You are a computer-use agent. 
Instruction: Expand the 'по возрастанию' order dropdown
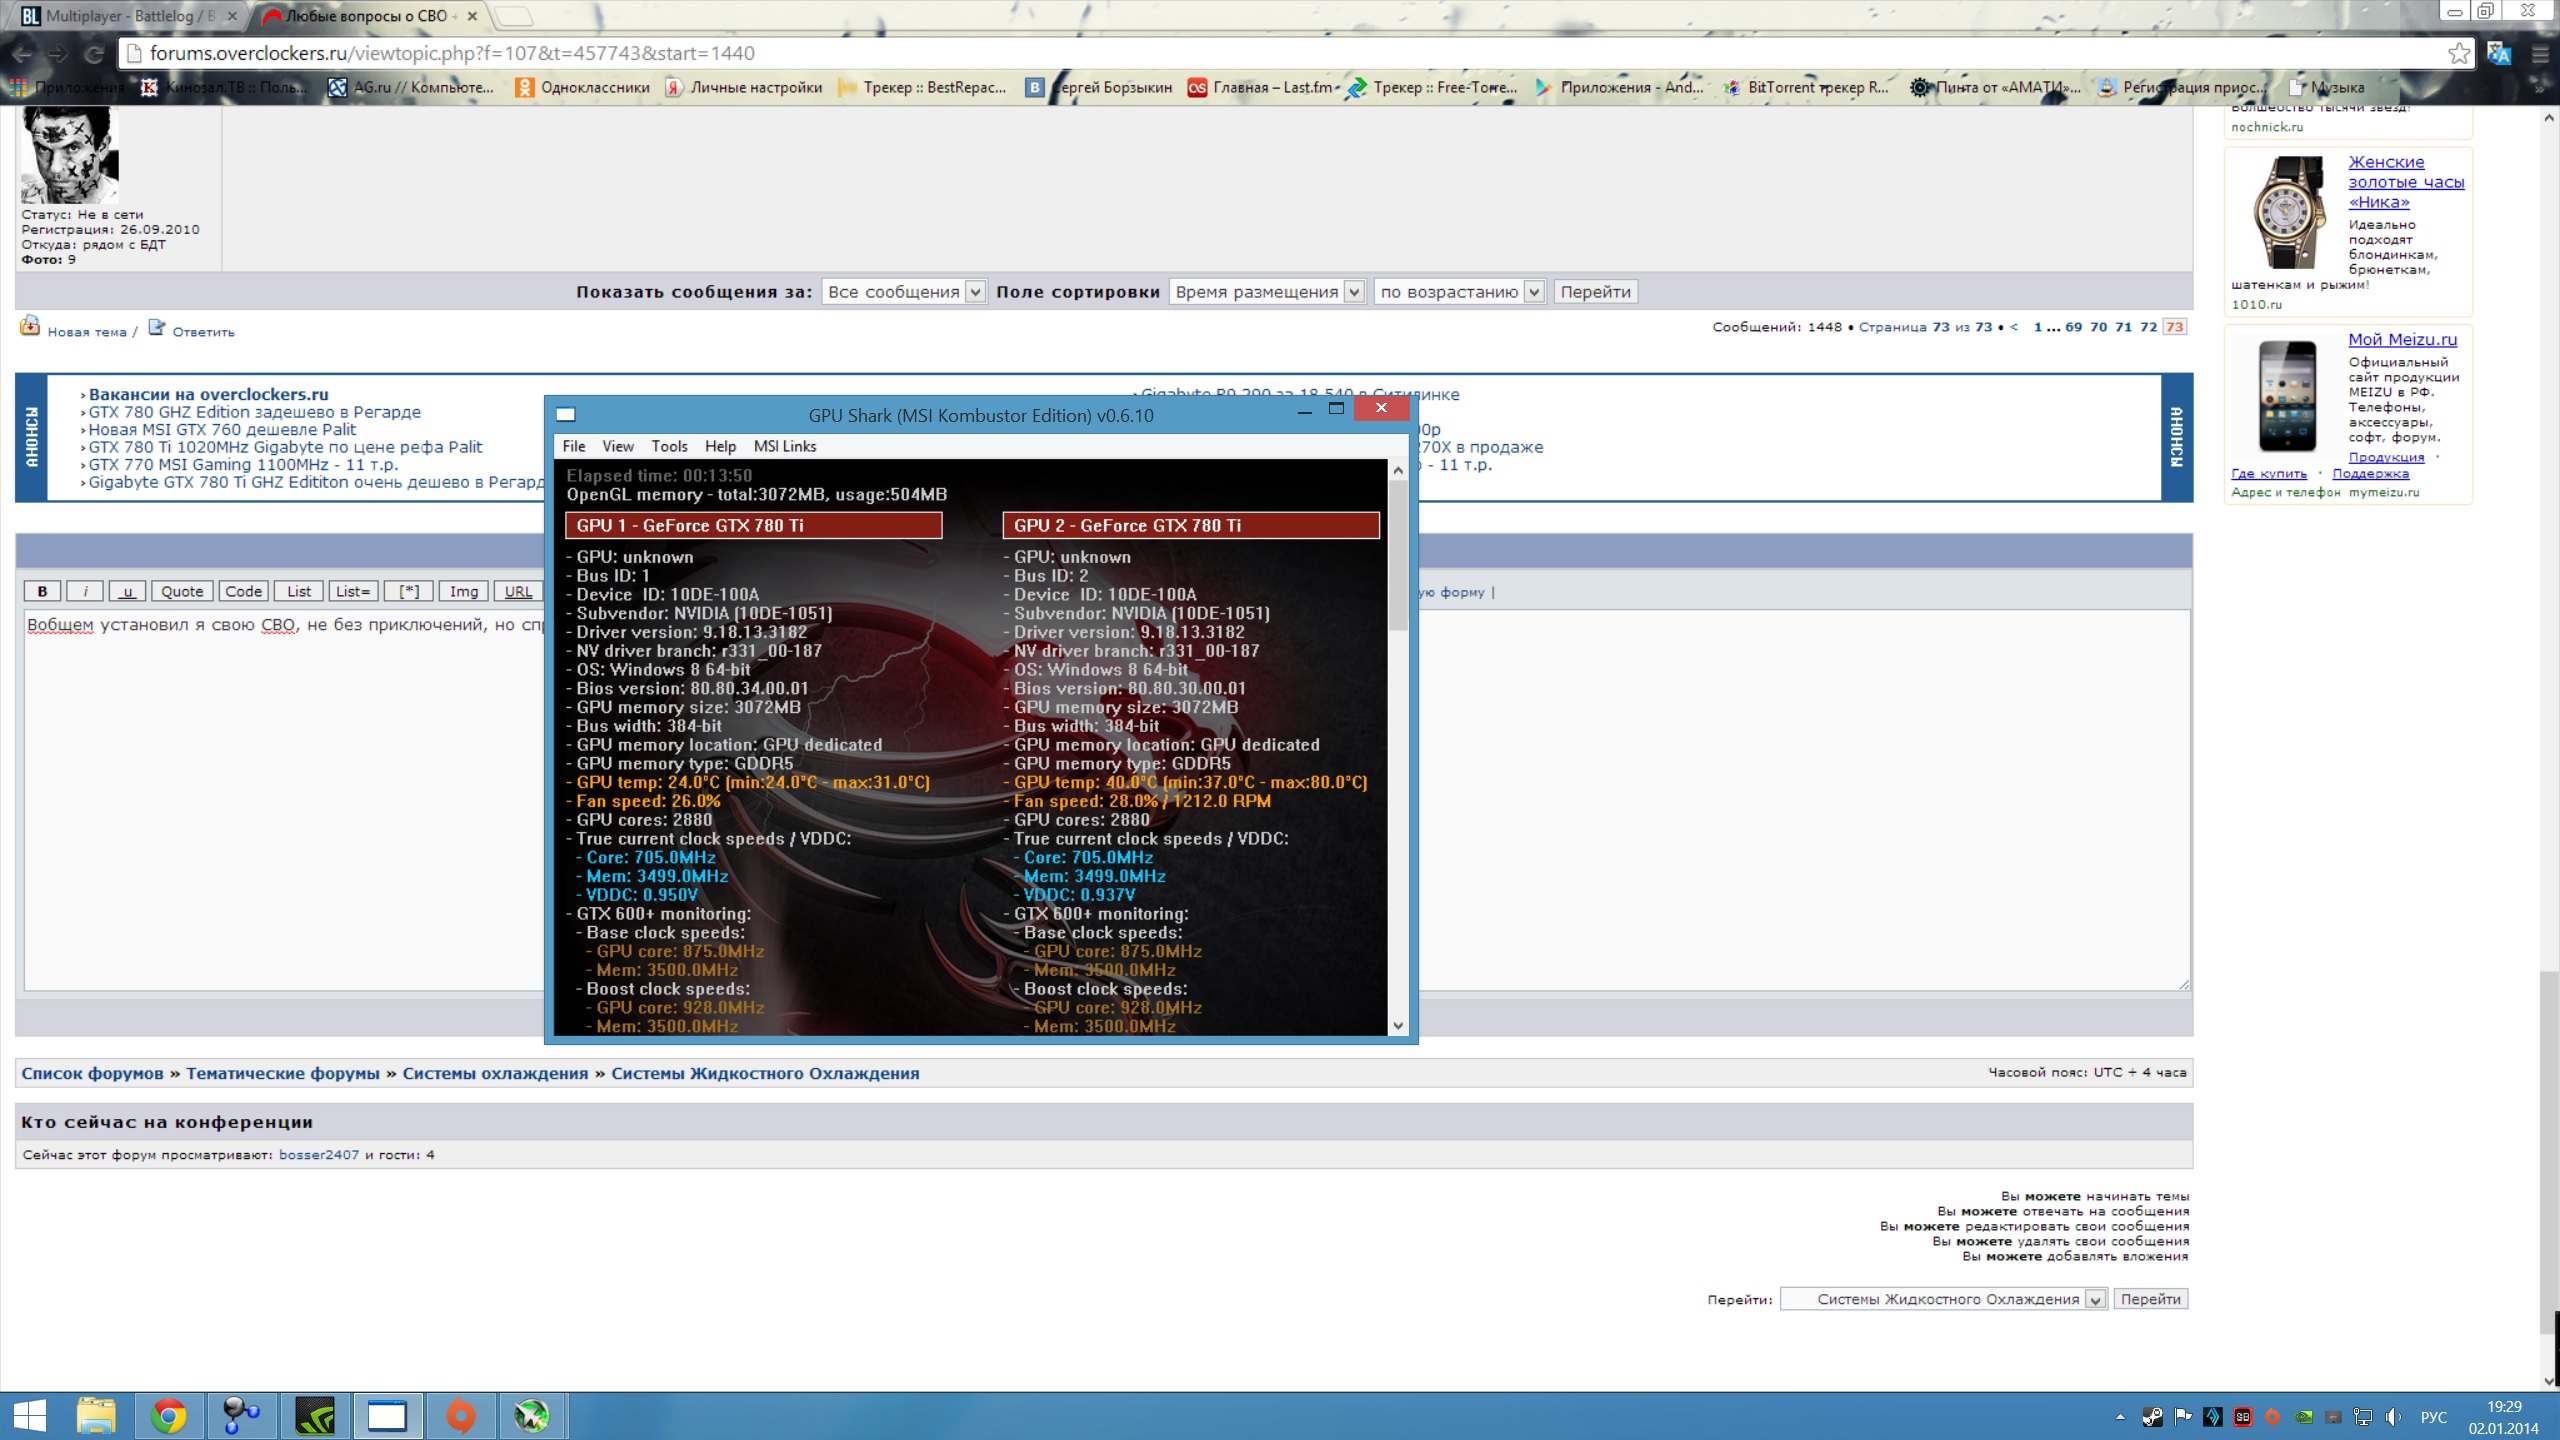(1459, 292)
